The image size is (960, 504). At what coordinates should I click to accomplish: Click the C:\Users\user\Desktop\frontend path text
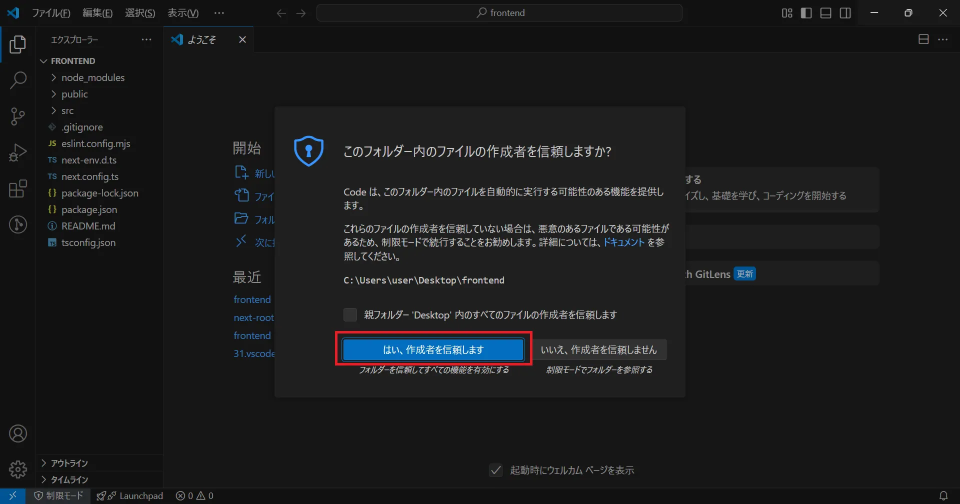pos(424,280)
